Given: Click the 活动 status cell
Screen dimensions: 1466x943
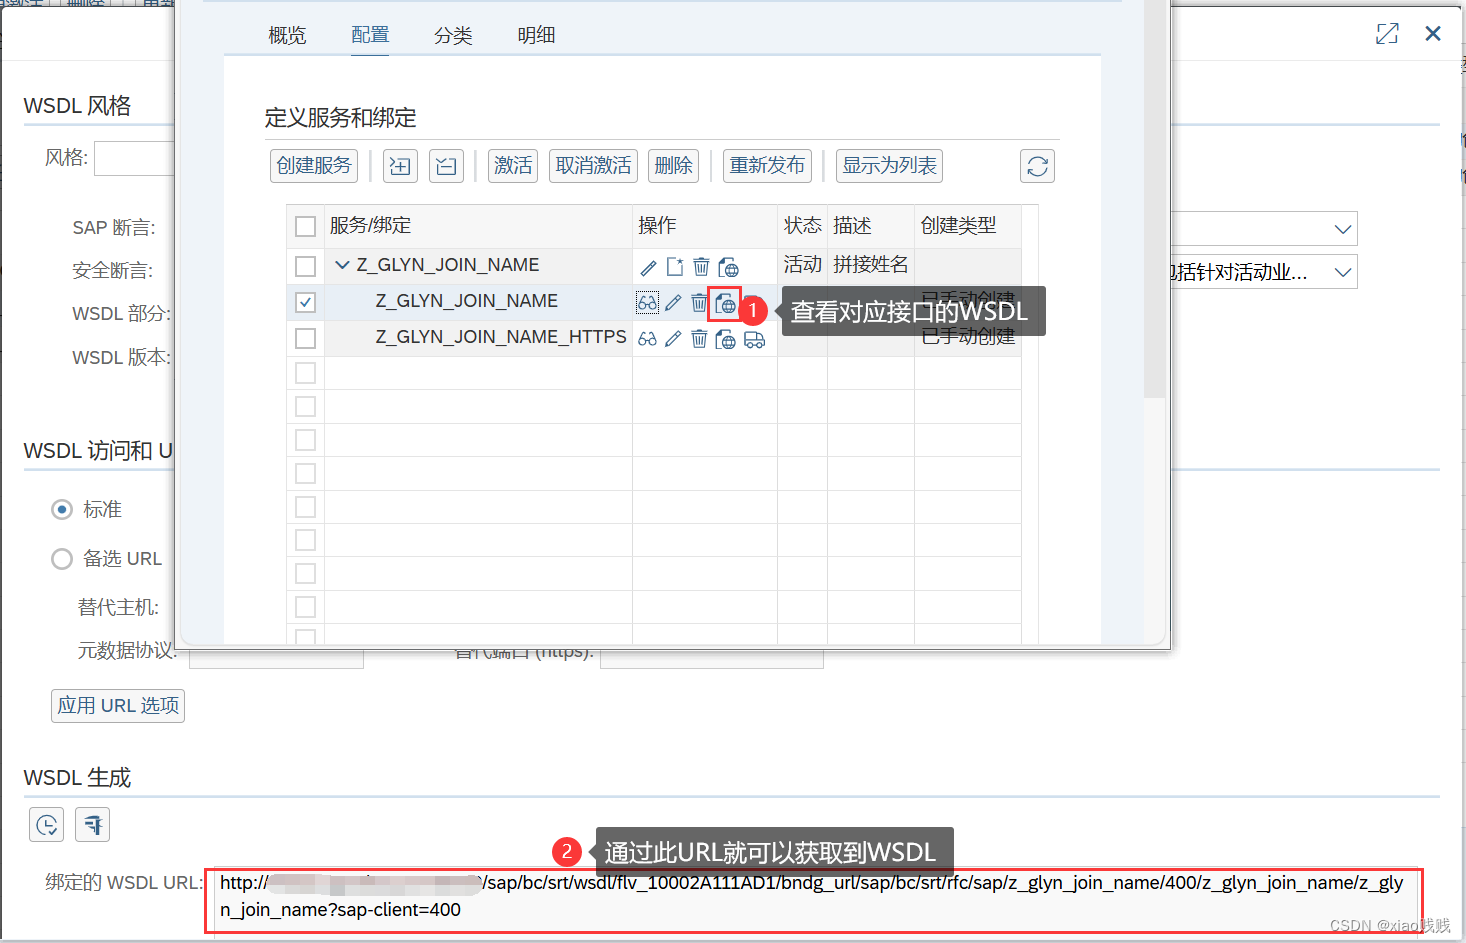Looking at the screenshot, I should 803,265.
